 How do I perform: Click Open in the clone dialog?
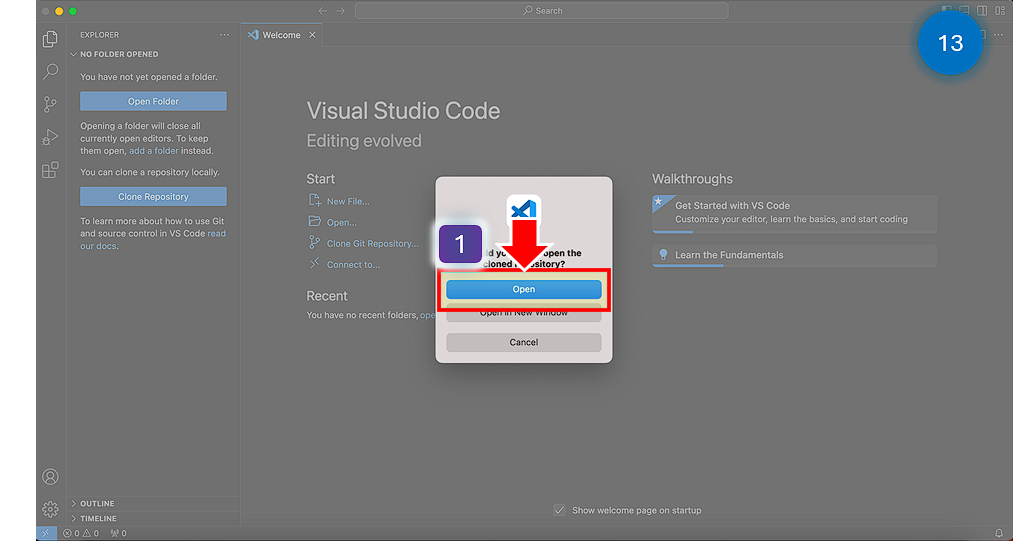(523, 290)
